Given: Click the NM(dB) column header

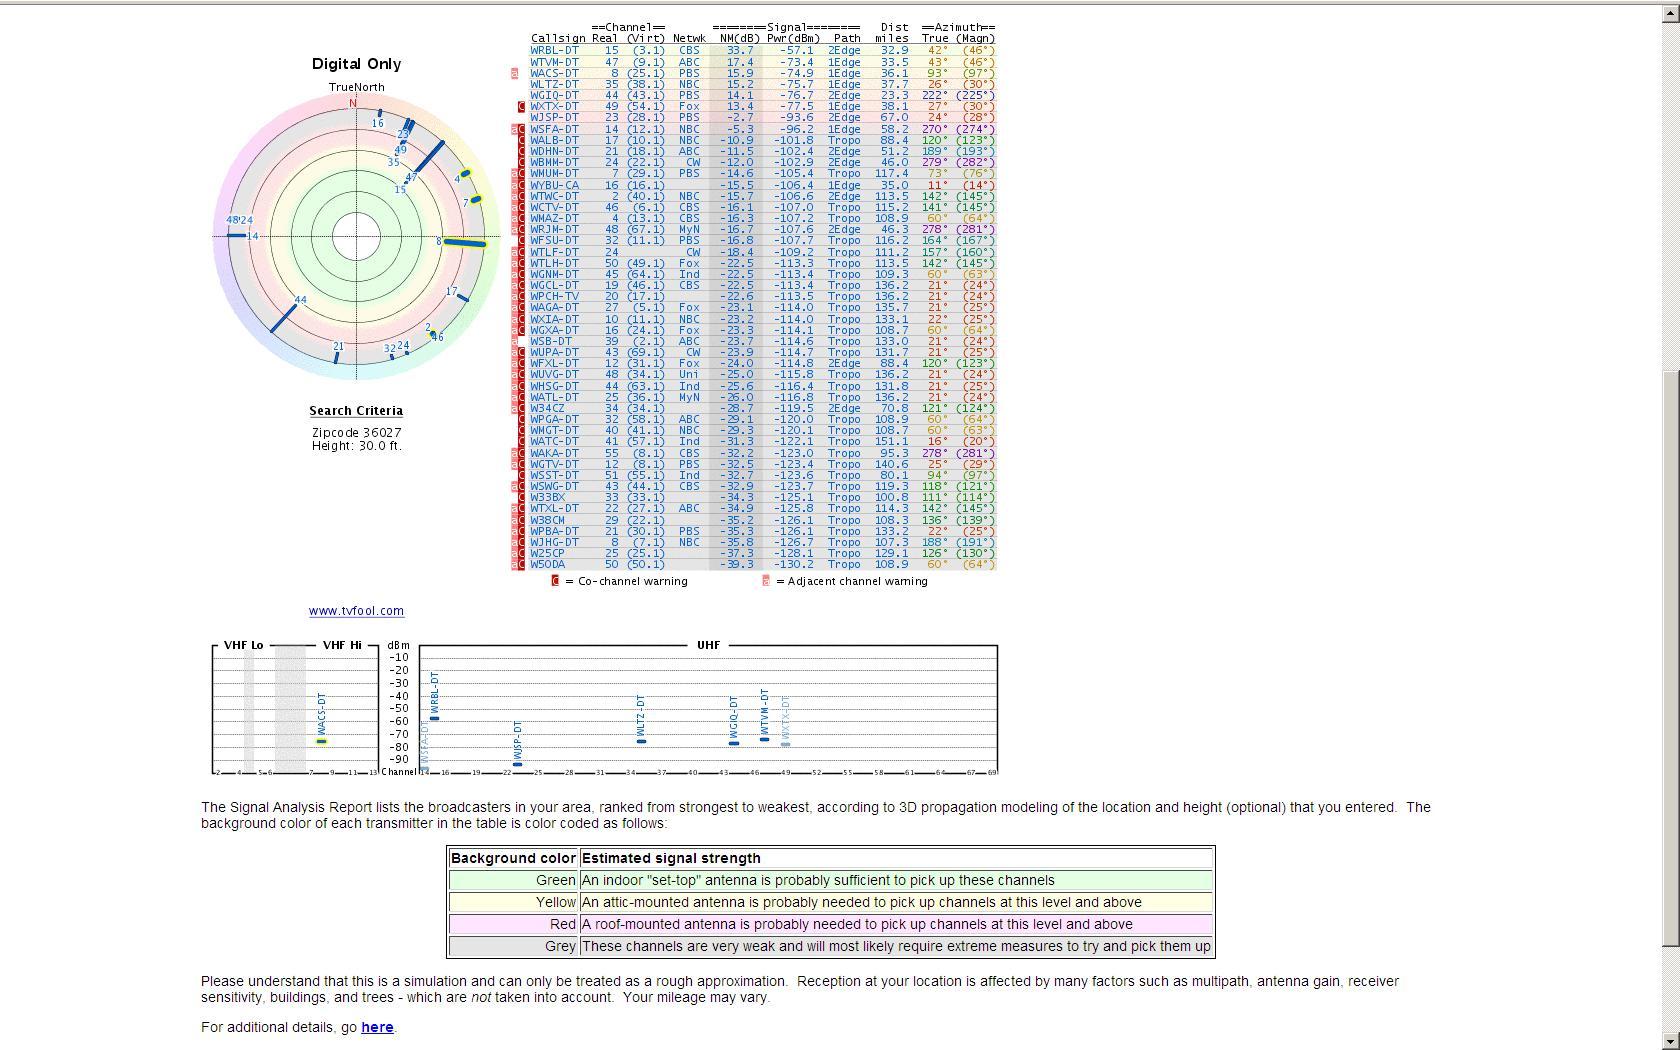Looking at the screenshot, I should (740, 38).
